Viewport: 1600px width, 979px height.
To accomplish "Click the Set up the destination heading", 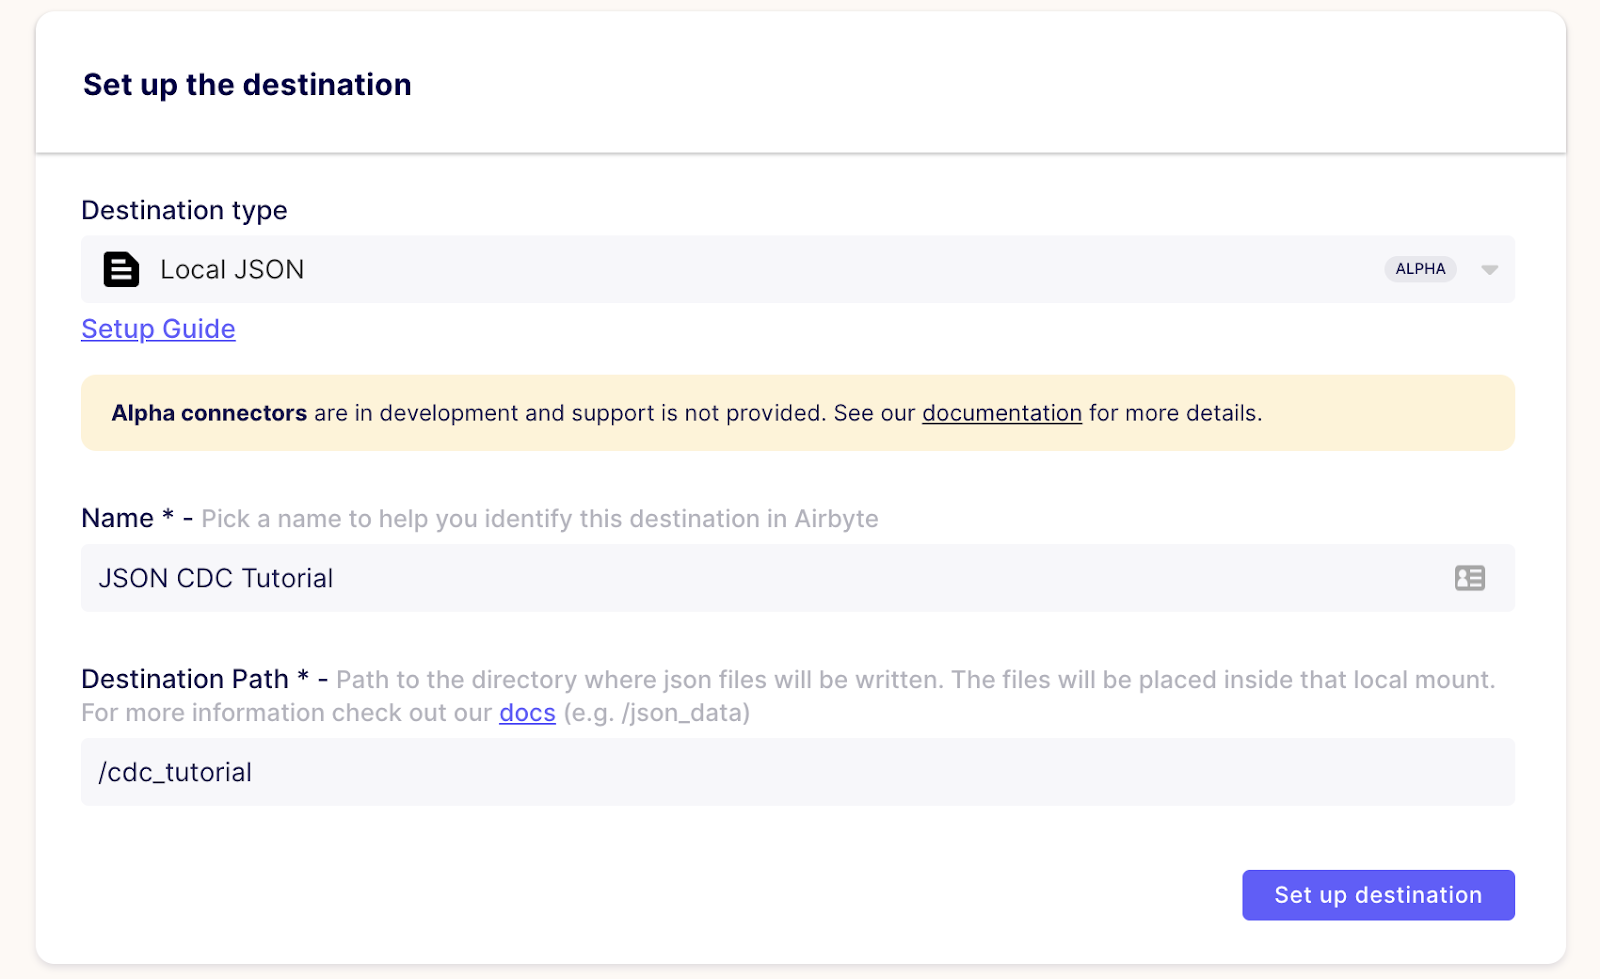I will click(246, 85).
